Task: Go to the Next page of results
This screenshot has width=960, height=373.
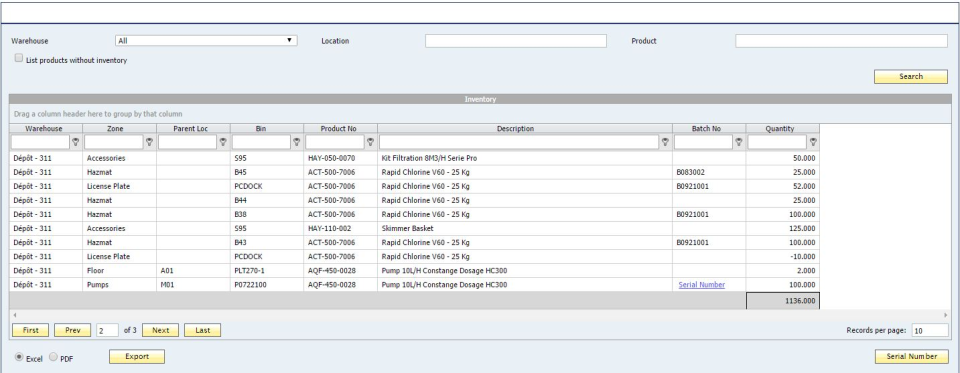Action: [x=160, y=330]
